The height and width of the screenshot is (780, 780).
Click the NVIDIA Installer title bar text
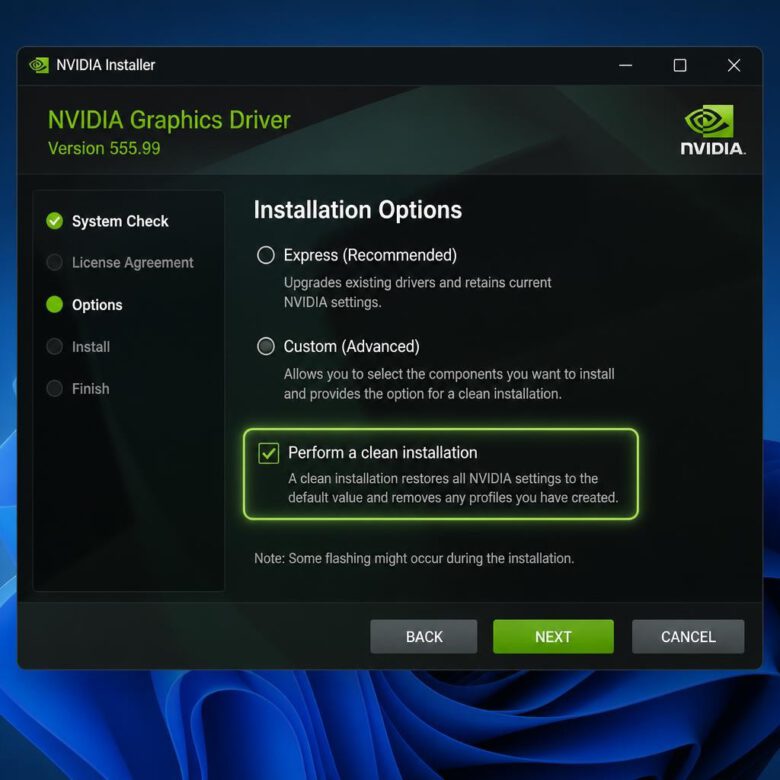[105, 65]
